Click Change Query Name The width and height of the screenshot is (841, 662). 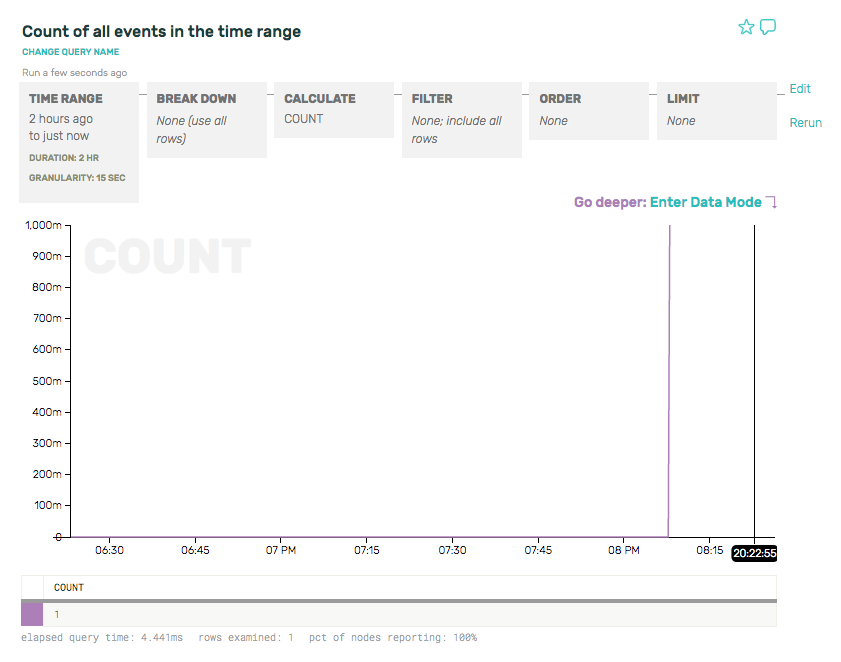click(x=70, y=52)
